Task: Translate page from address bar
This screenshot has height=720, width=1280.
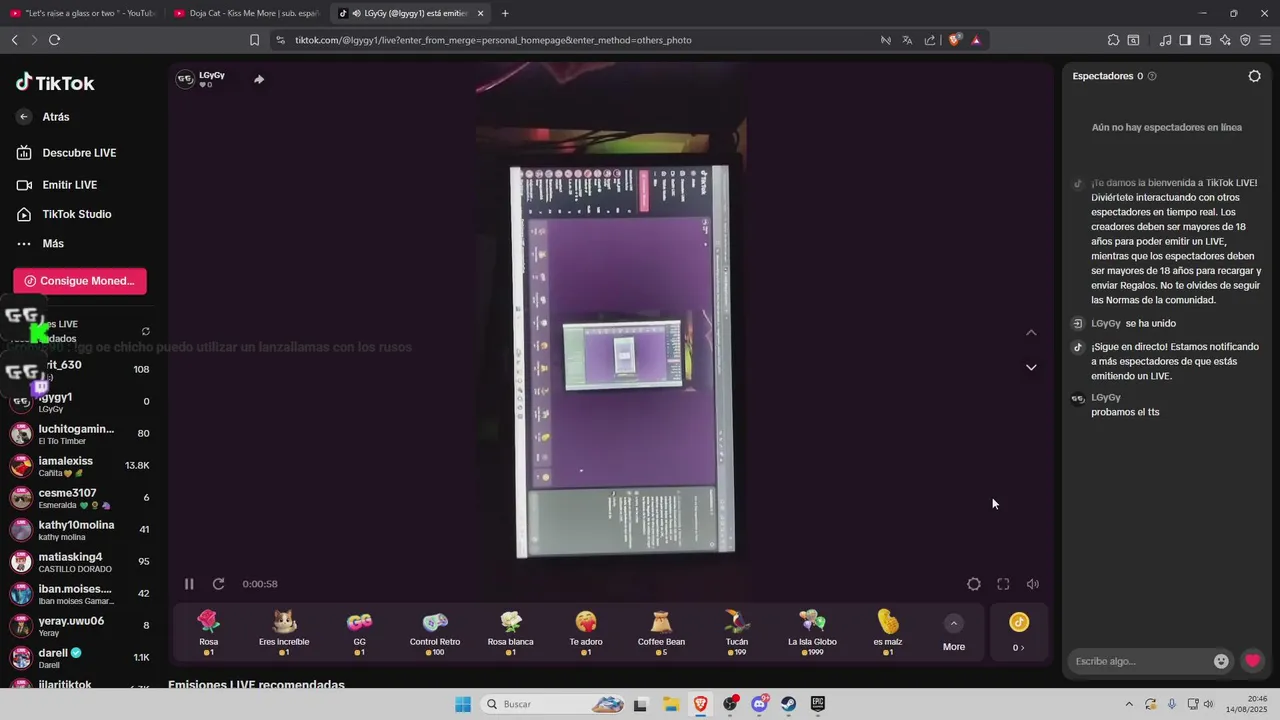Action: [907, 40]
